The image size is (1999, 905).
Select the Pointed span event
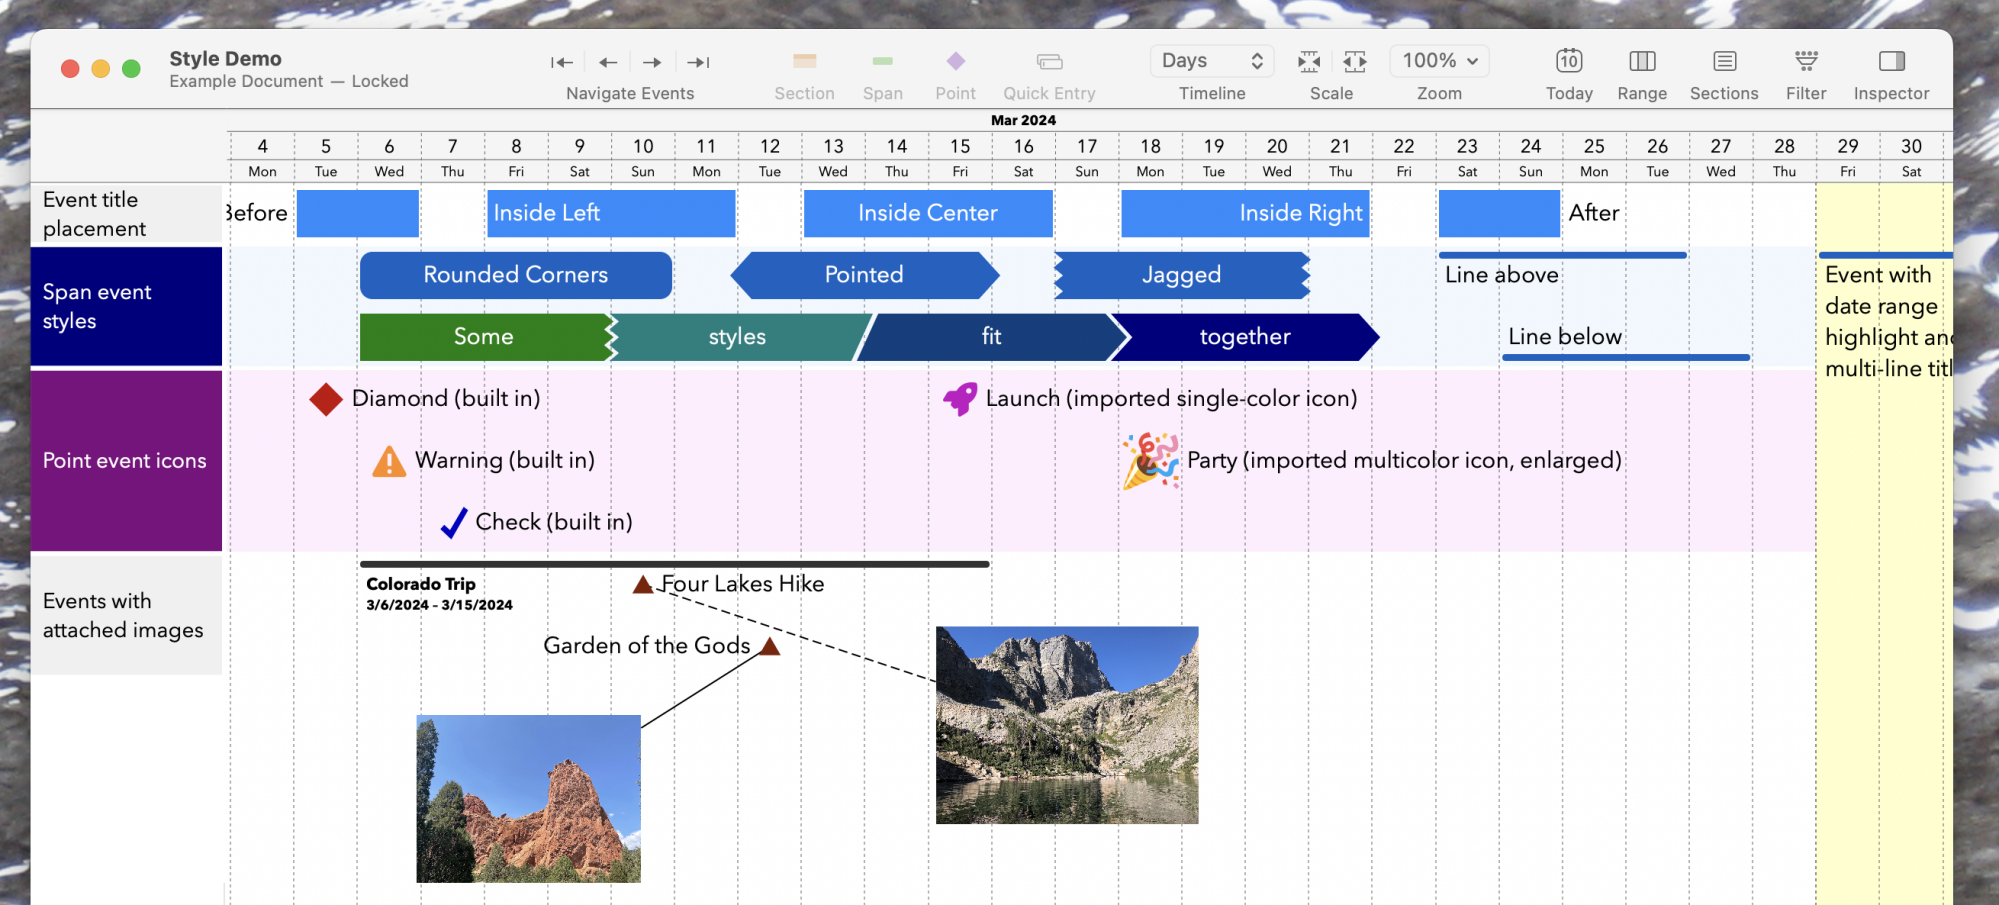[x=865, y=275]
